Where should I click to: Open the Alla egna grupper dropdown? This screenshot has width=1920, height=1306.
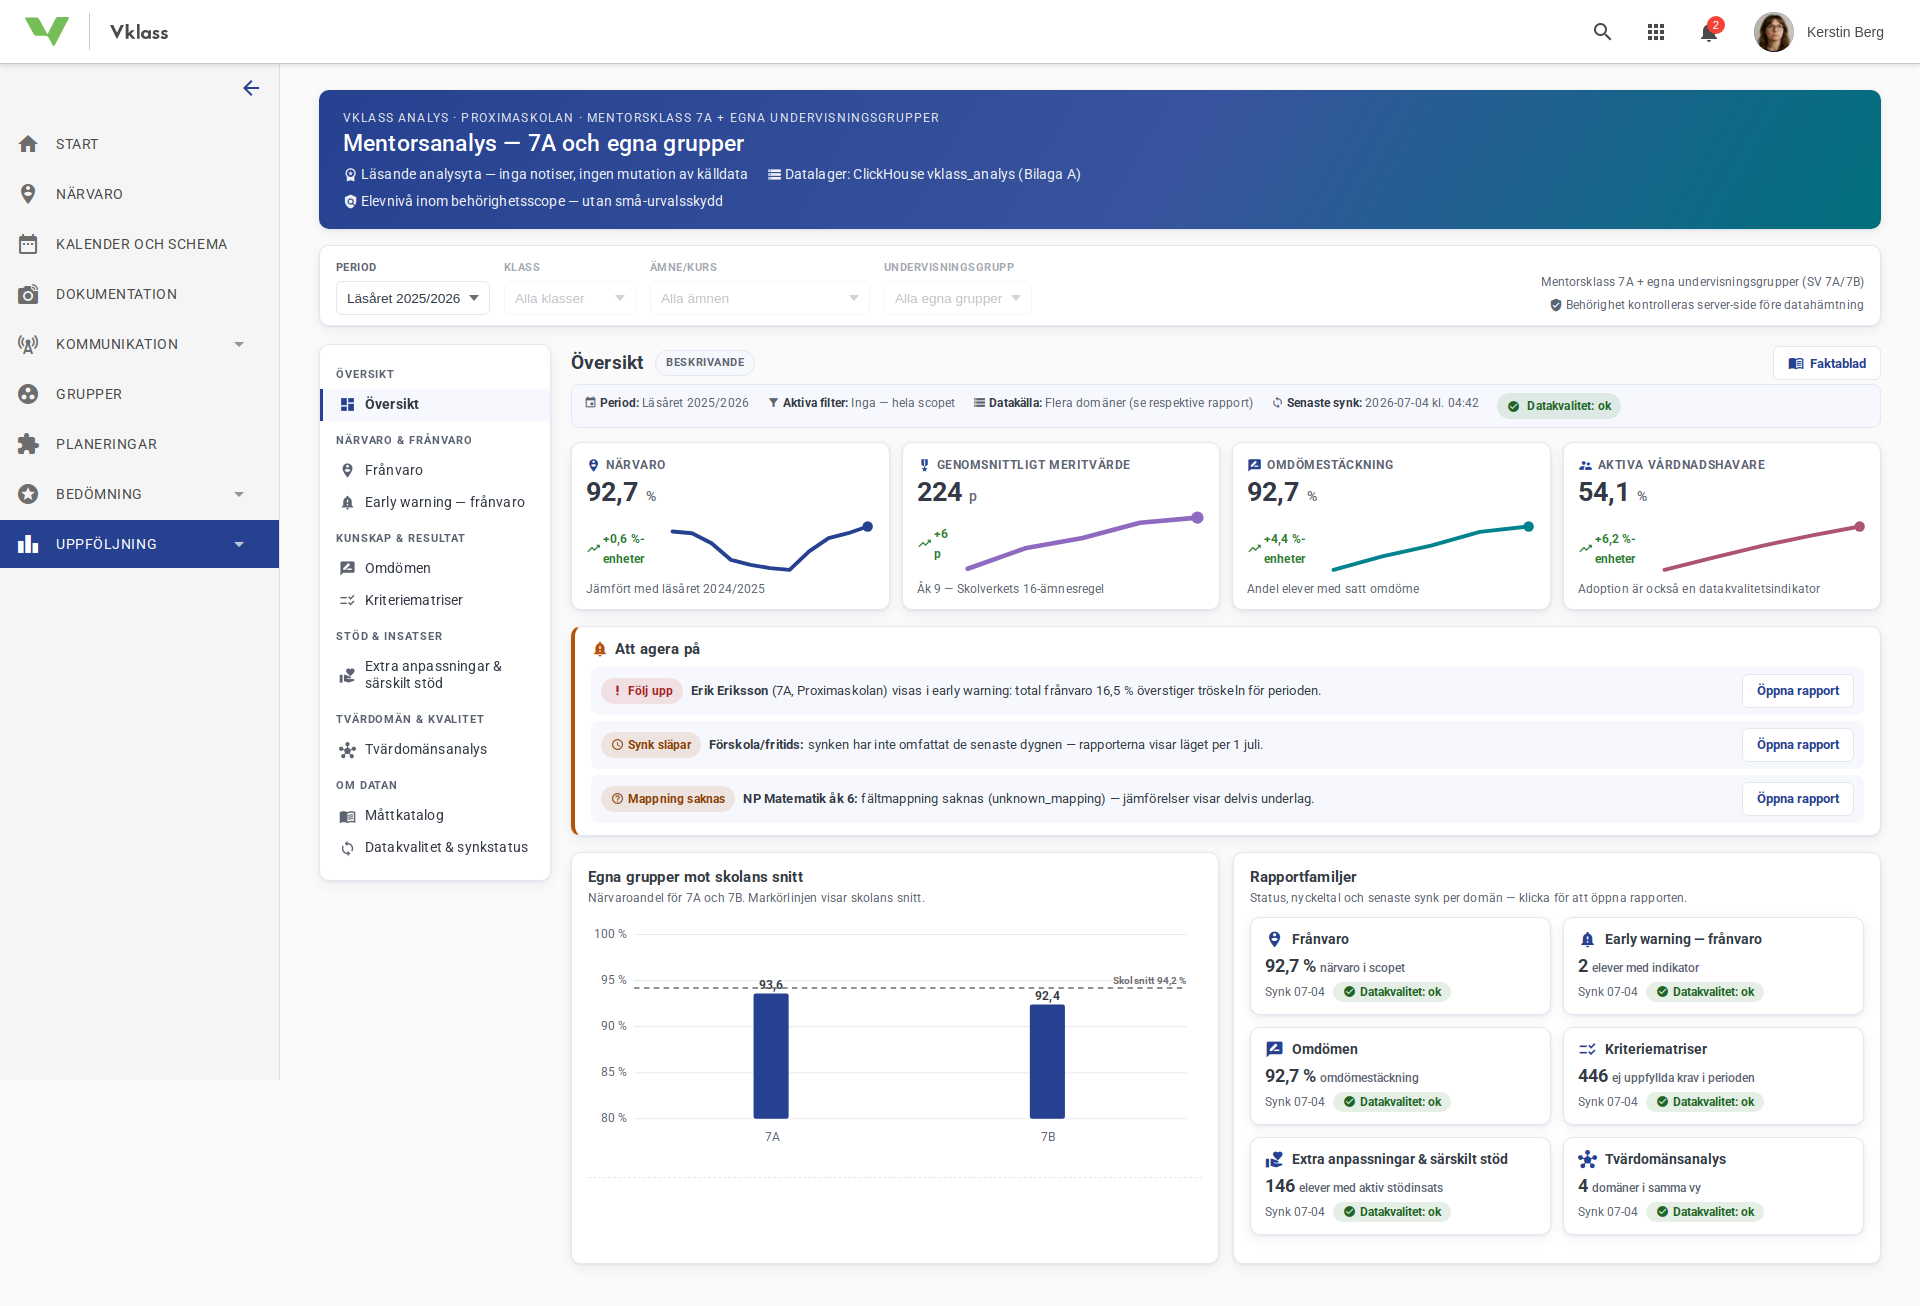[x=958, y=298]
